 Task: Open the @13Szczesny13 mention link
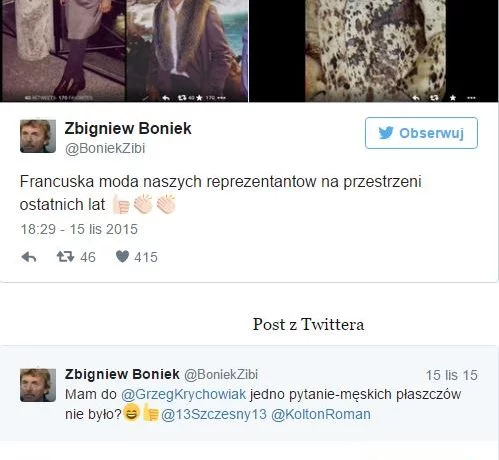tap(214, 414)
